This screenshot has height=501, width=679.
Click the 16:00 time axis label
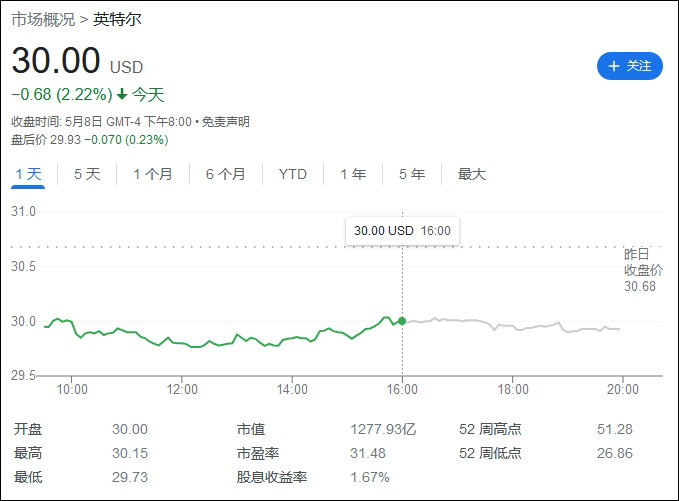coord(402,389)
